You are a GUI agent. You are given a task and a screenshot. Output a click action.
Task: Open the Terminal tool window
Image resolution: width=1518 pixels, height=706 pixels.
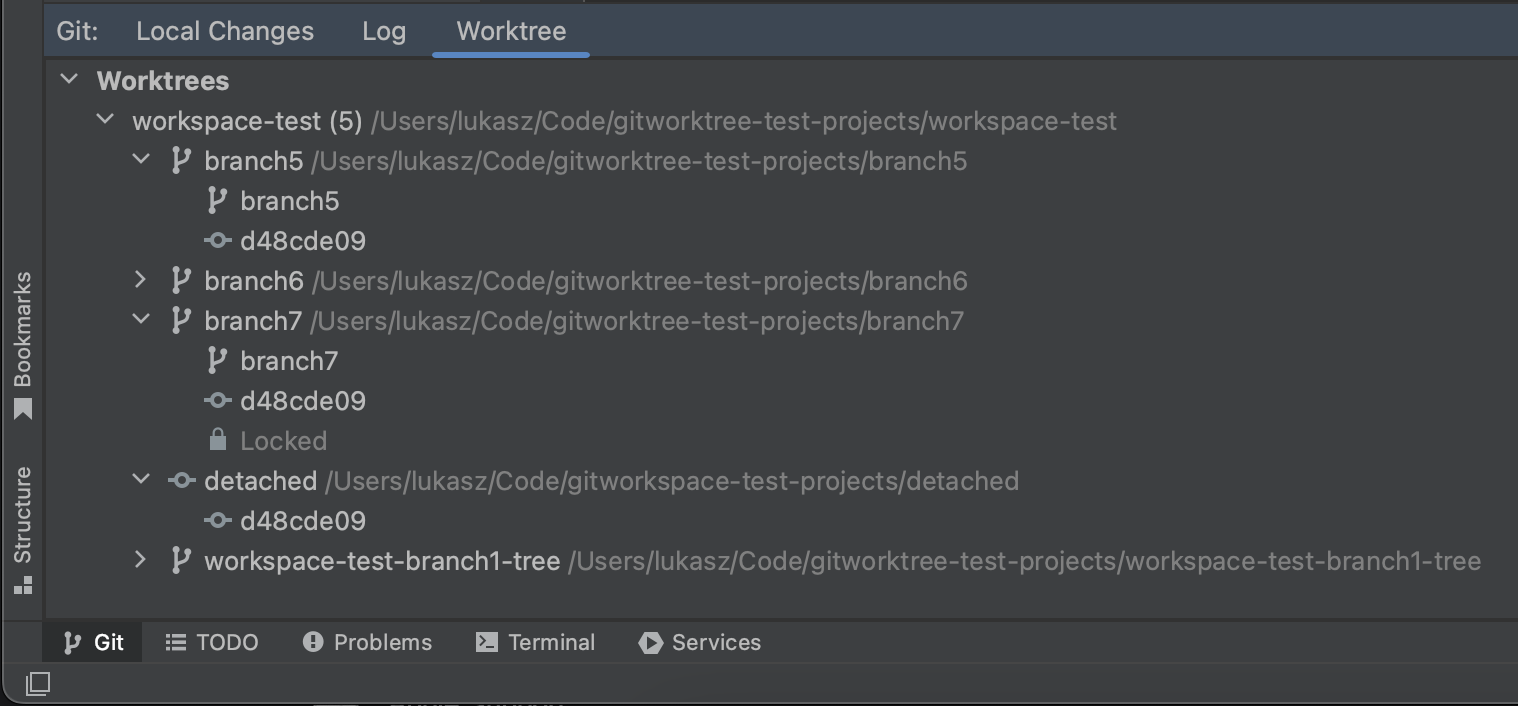[x=535, y=642]
